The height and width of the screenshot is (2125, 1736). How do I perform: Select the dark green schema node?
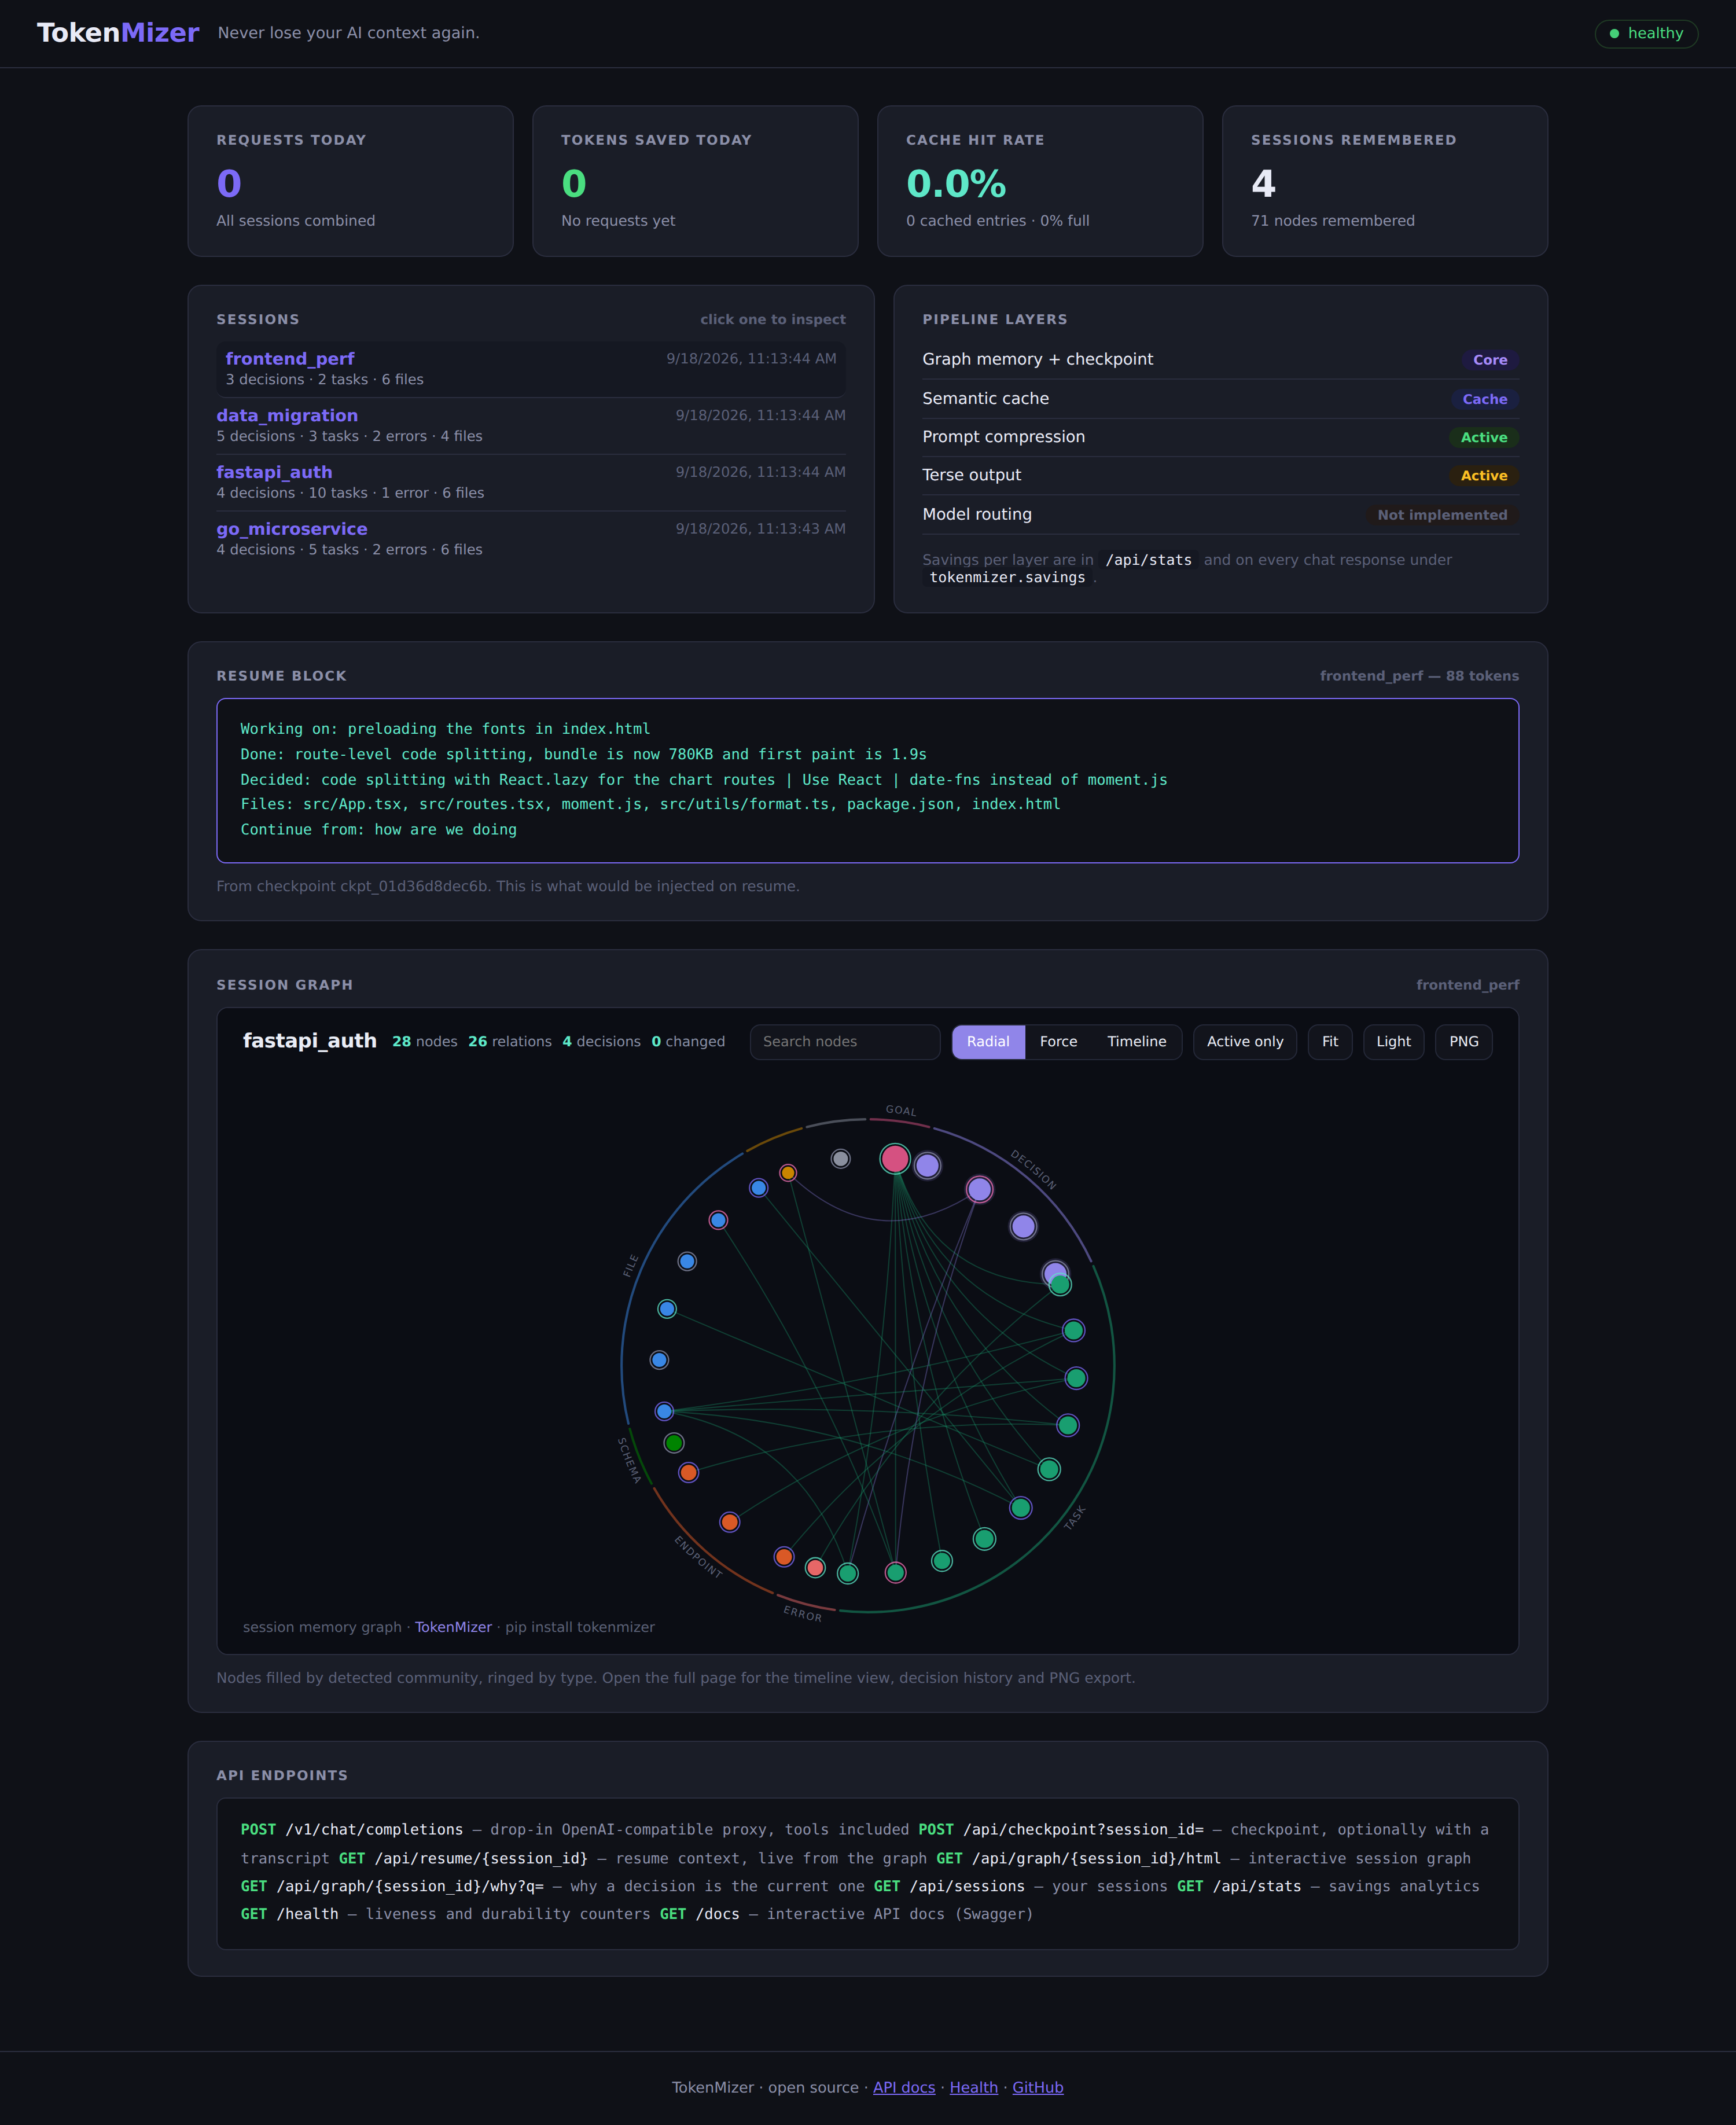click(674, 1442)
